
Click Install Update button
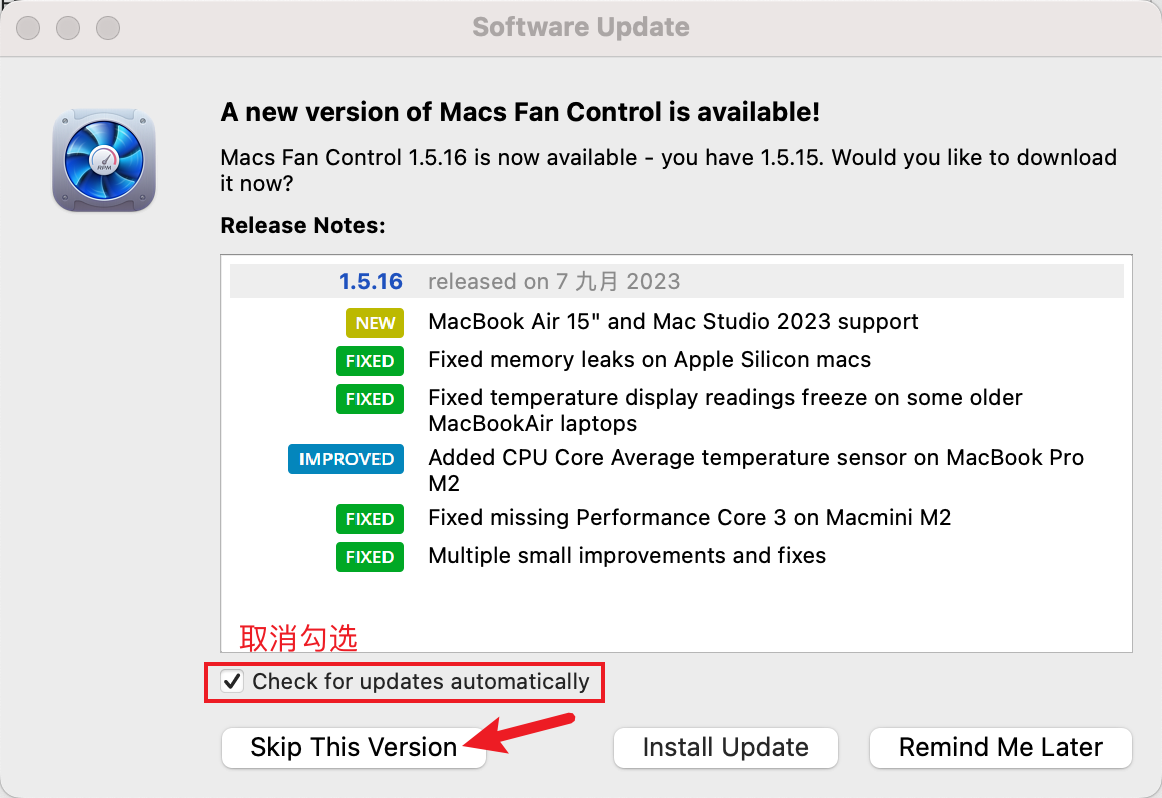pyautogui.click(x=726, y=747)
